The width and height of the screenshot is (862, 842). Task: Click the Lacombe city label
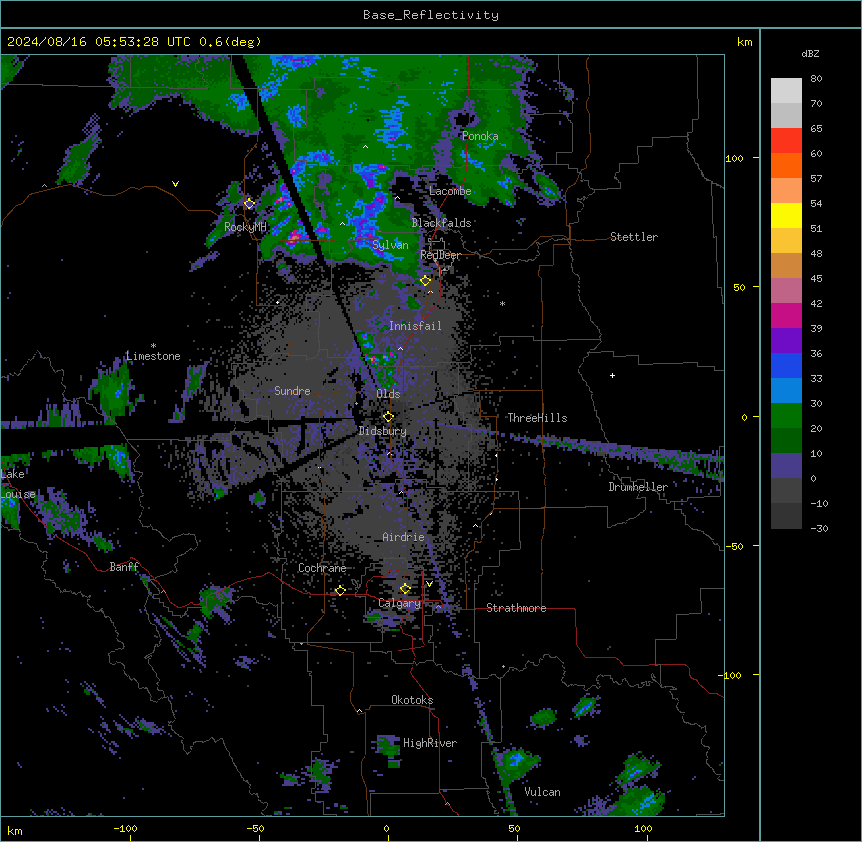click(x=450, y=191)
